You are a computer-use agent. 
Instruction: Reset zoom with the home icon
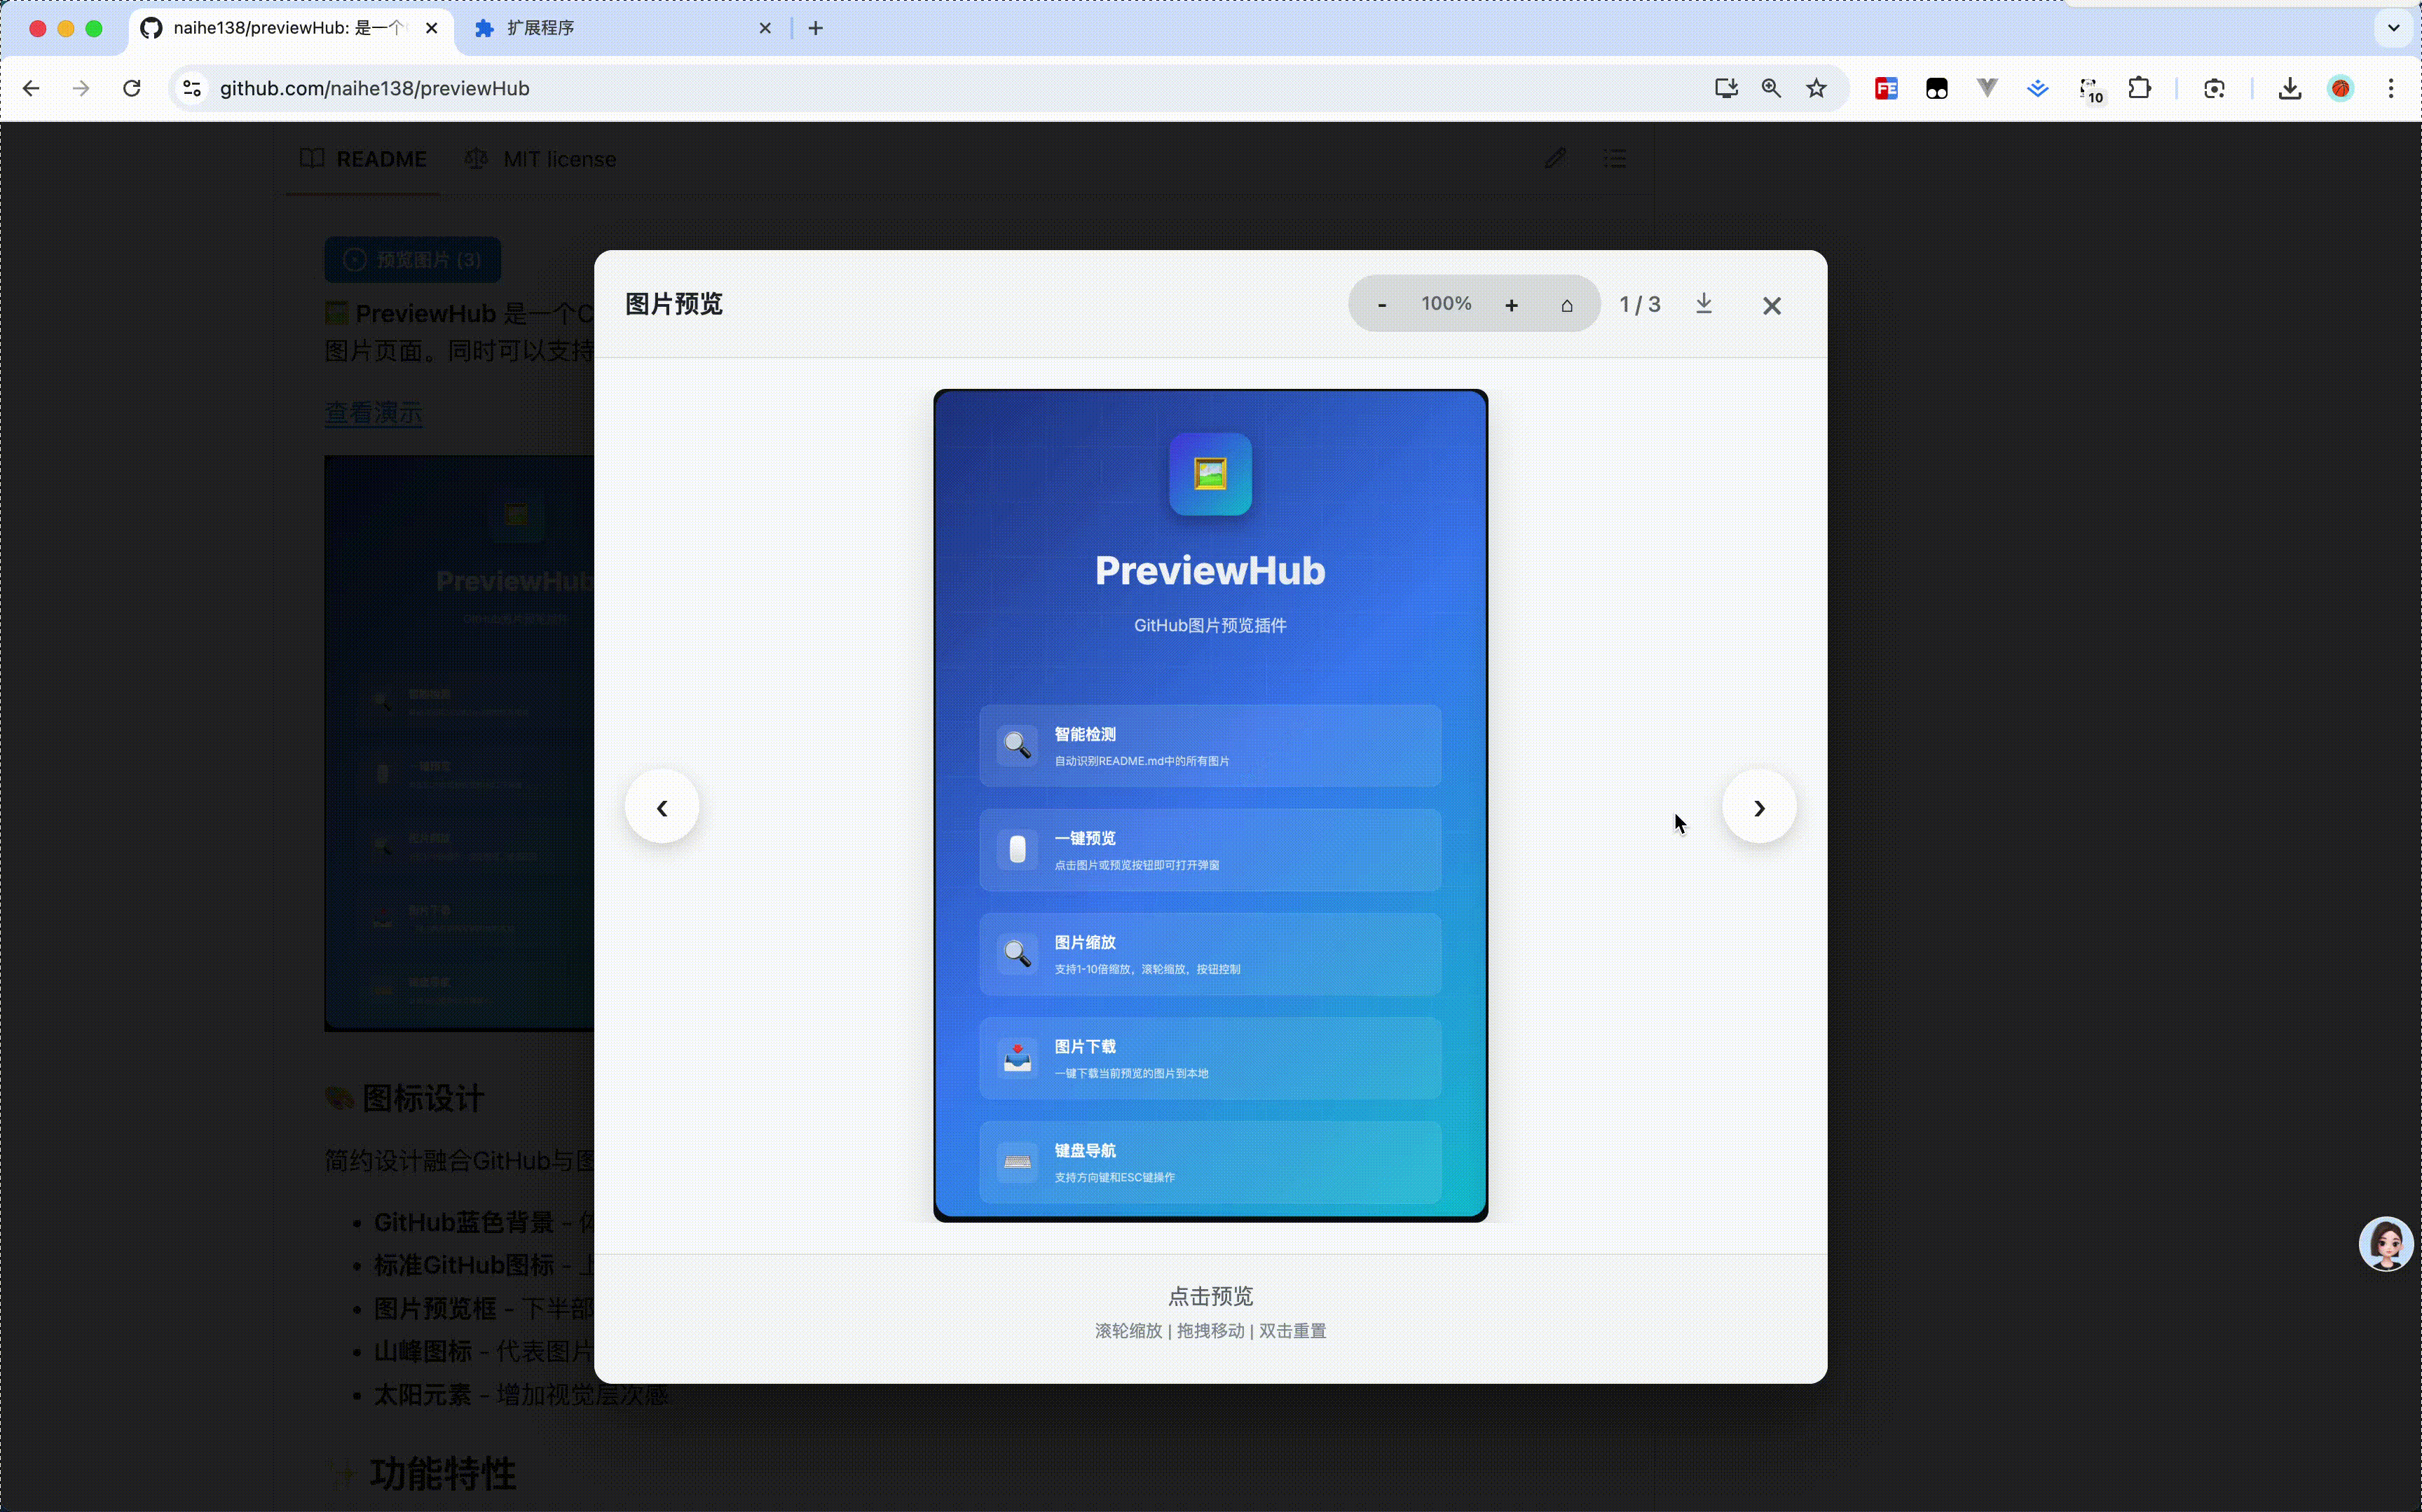tap(1567, 305)
